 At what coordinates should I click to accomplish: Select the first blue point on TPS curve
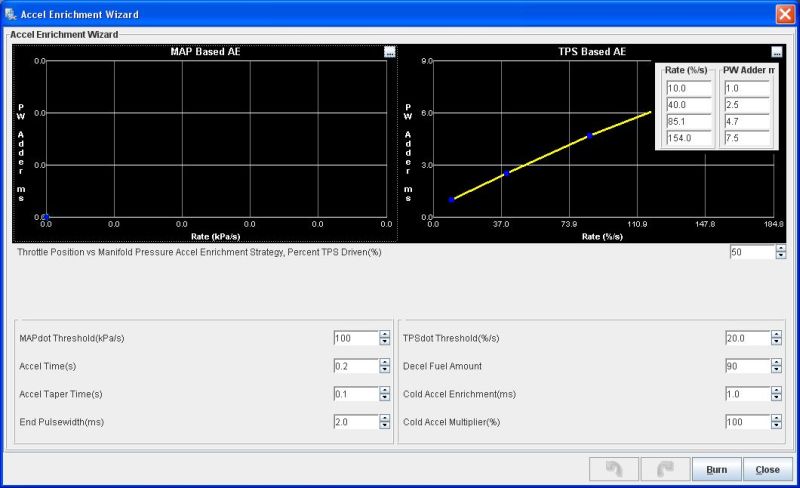click(451, 200)
